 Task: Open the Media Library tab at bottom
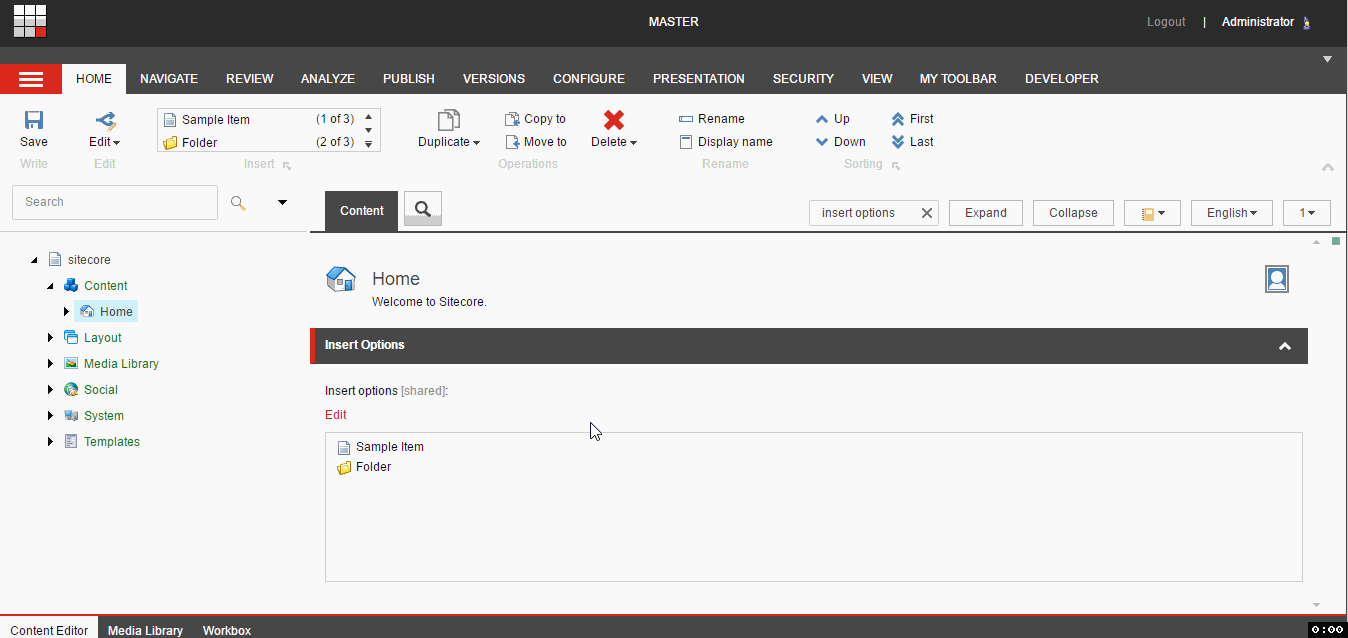click(x=145, y=630)
